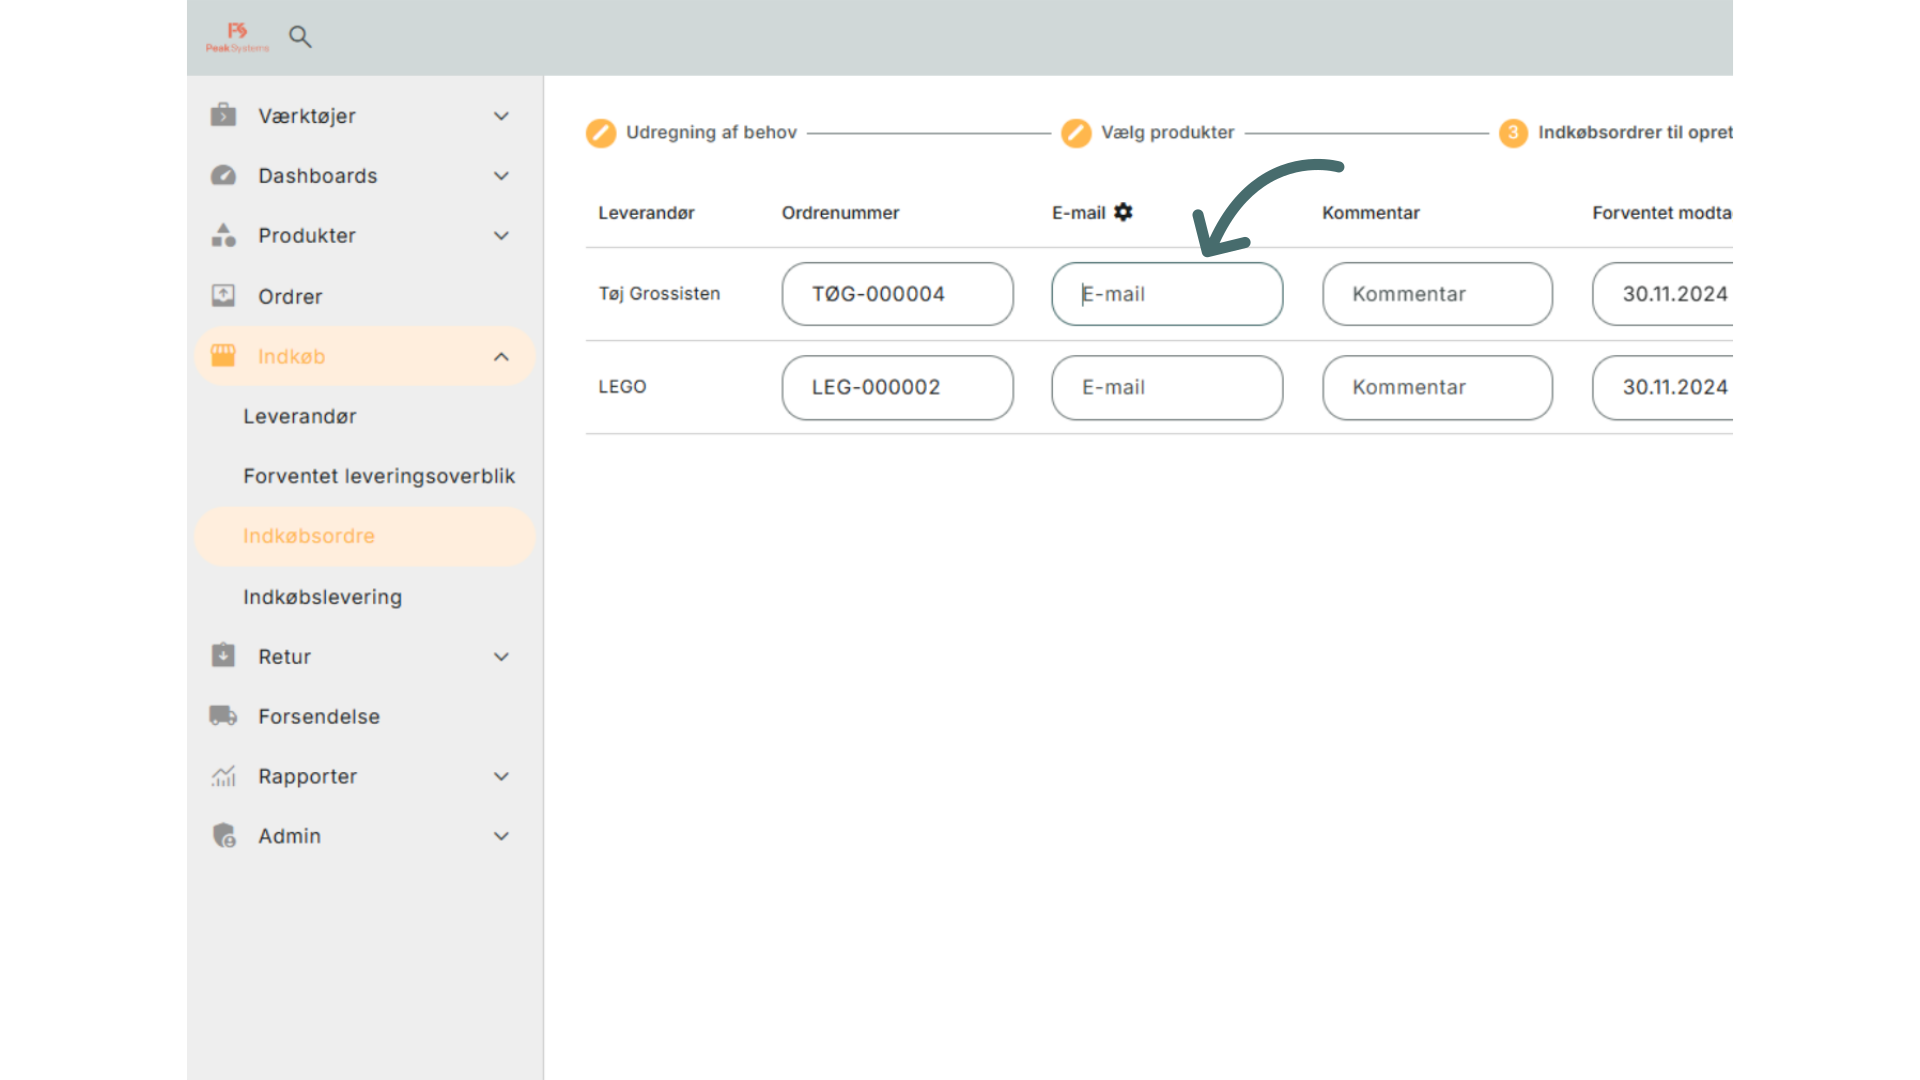
Task: Click the Ordrenummer column header
Action: point(840,213)
